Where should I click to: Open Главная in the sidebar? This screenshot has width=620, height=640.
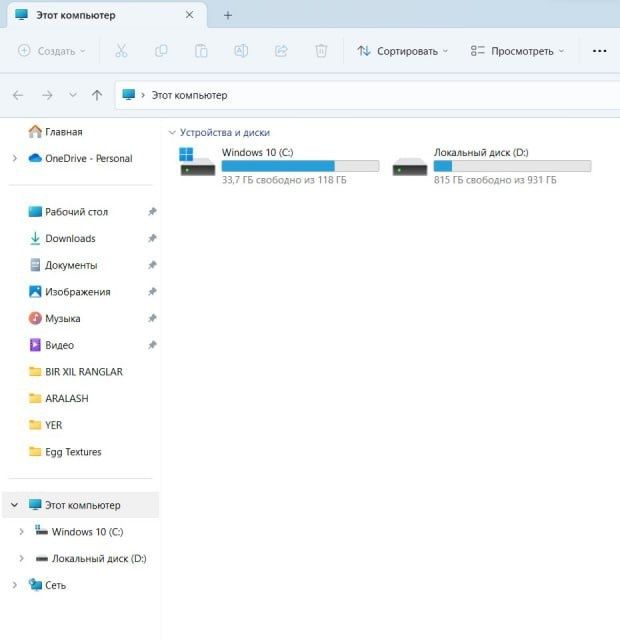(56, 131)
